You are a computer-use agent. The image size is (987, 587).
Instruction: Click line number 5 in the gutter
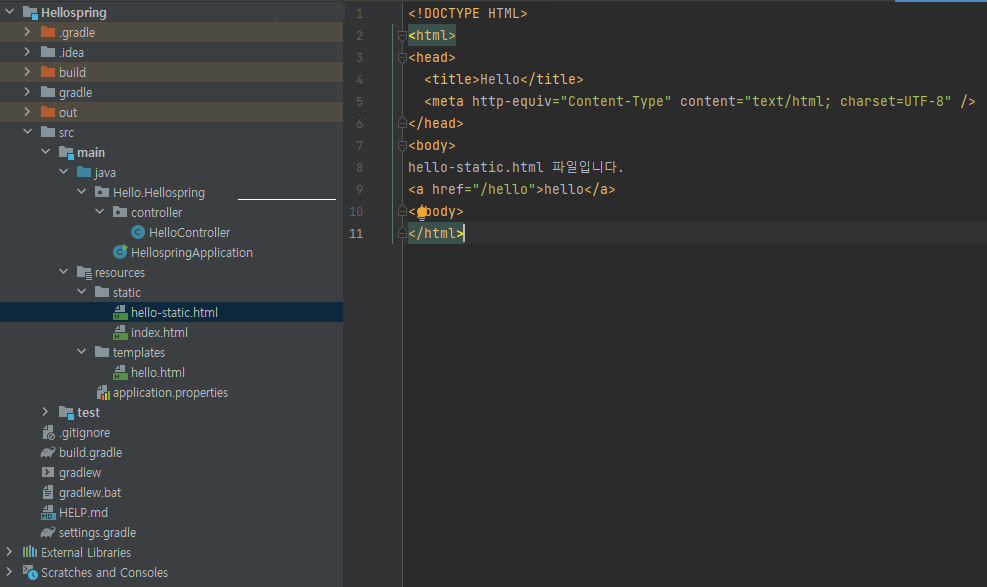pyautogui.click(x=359, y=102)
